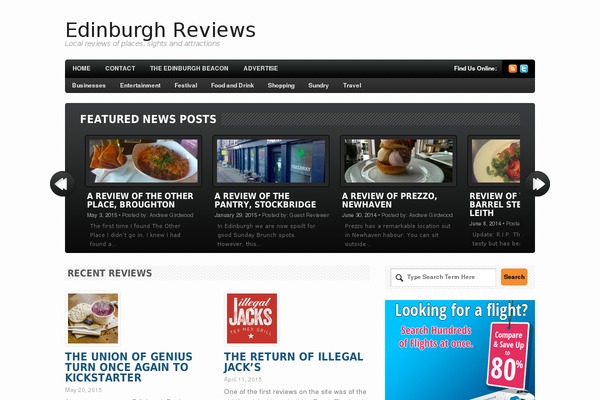Open The Edinburgh Beacon menu item
Viewport: 600px width, 400px height.
pyautogui.click(x=189, y=69)
